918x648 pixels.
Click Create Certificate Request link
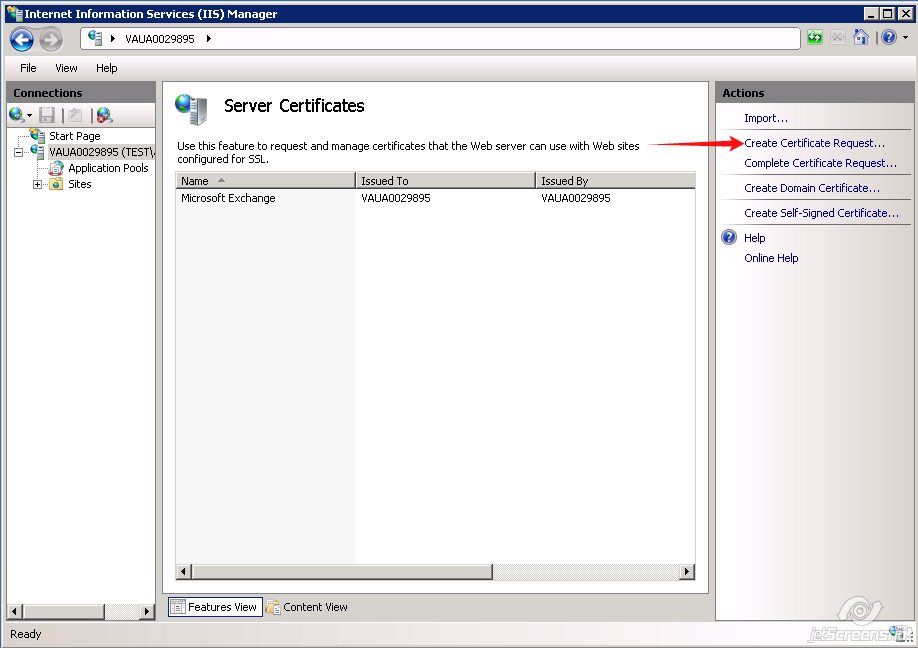814,143
